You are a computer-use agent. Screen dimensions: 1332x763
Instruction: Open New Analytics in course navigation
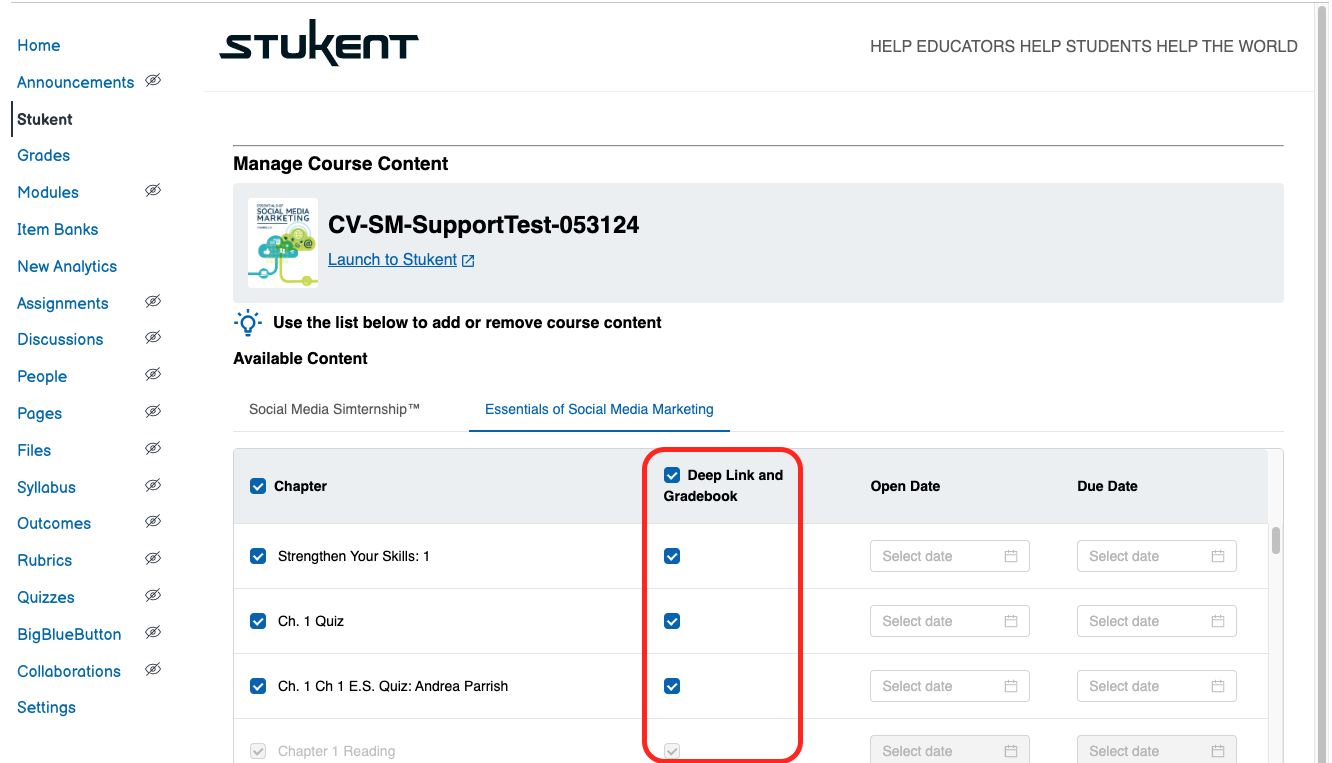(67, 266)
